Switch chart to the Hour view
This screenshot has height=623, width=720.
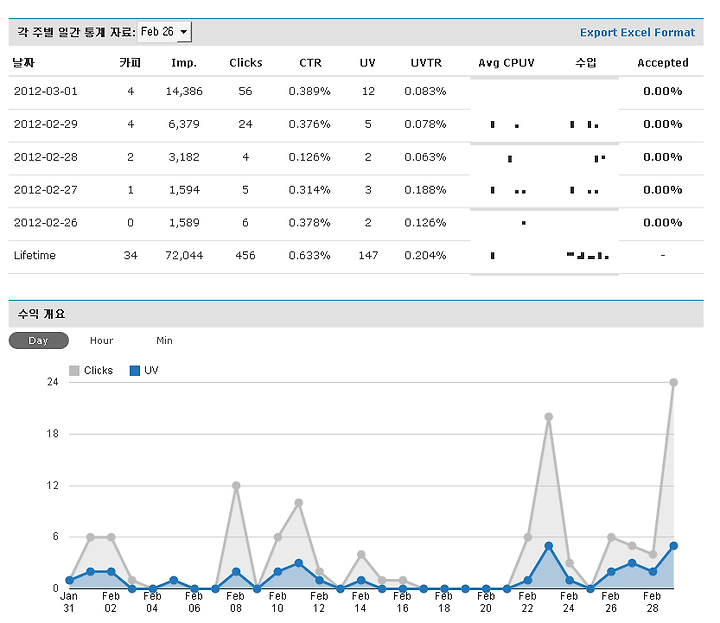pyautogui.click(x=101, y=341)
